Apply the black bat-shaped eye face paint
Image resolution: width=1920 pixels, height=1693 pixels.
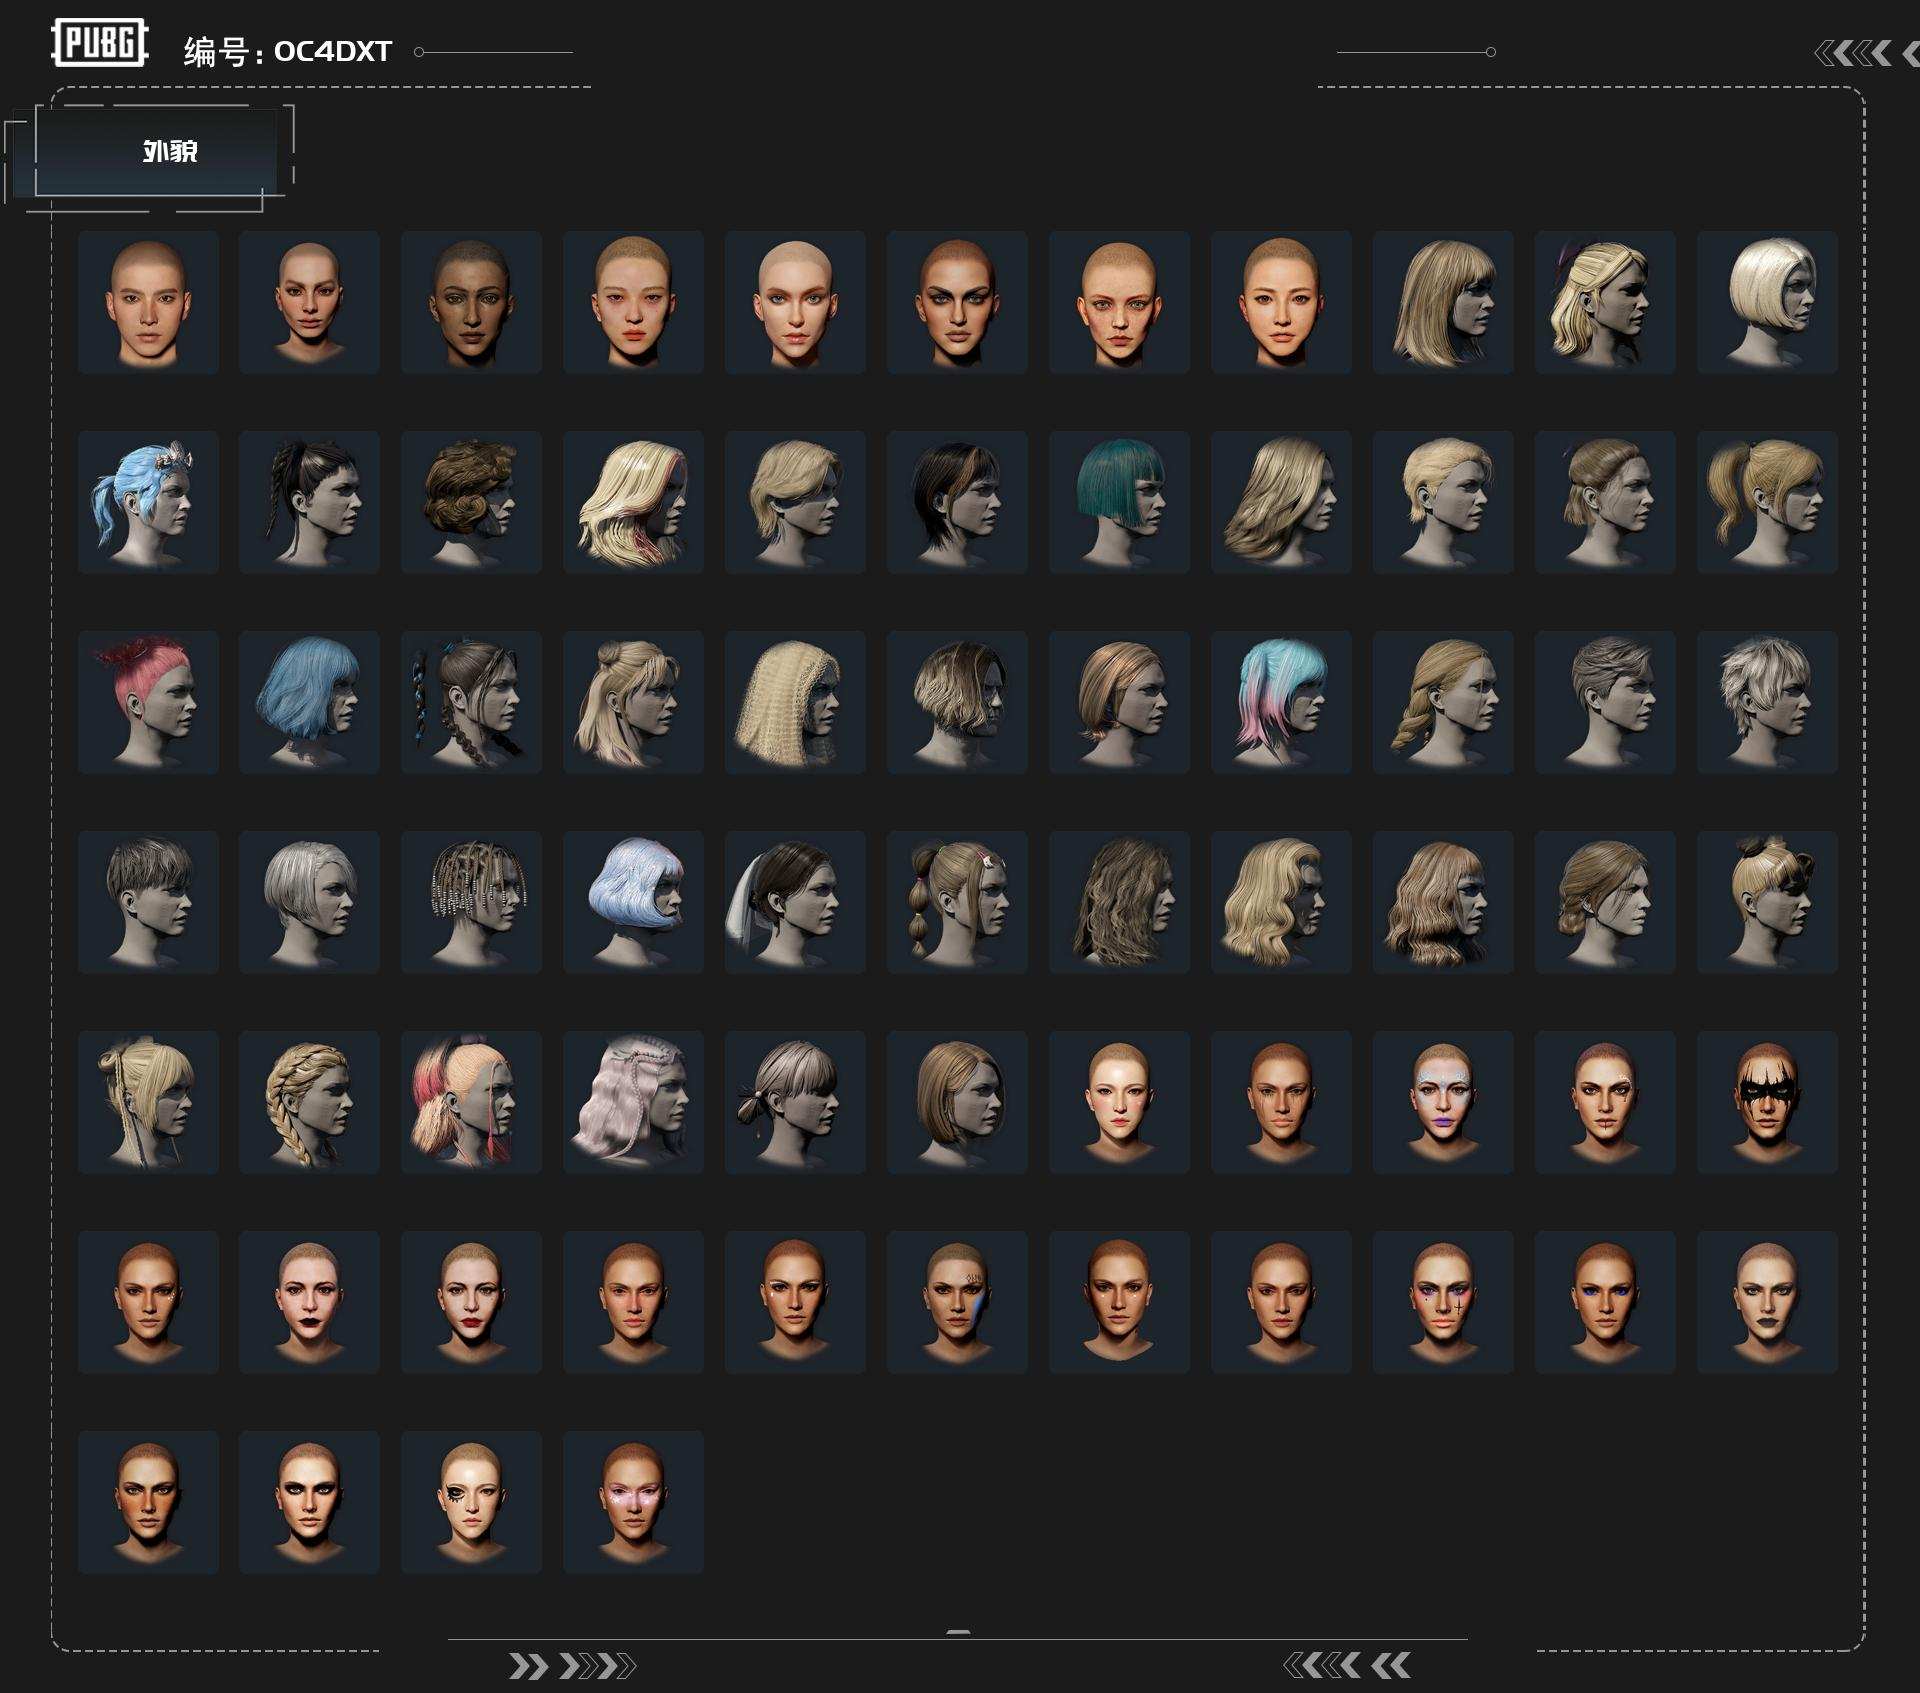click(1767, 1102)
